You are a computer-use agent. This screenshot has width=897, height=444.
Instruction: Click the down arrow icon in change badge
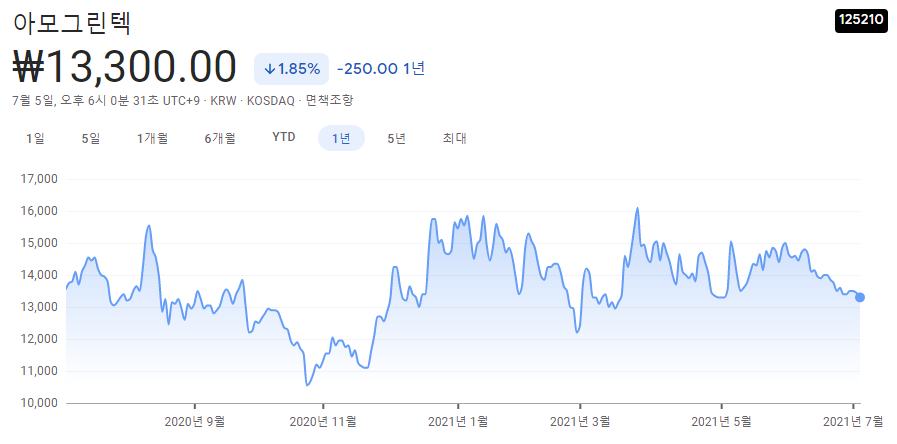(269, 69)
